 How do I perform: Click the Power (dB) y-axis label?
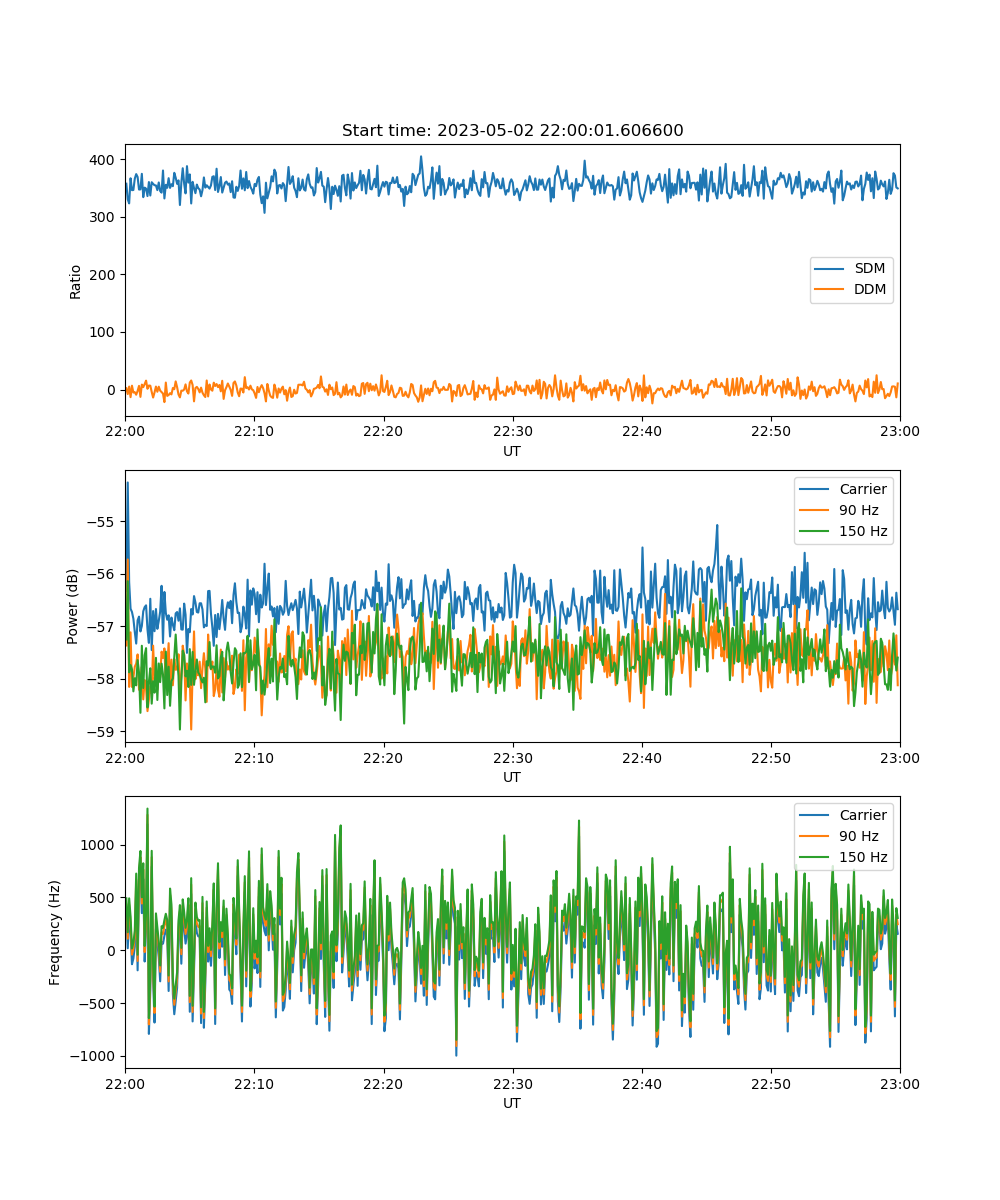point(73,606)
